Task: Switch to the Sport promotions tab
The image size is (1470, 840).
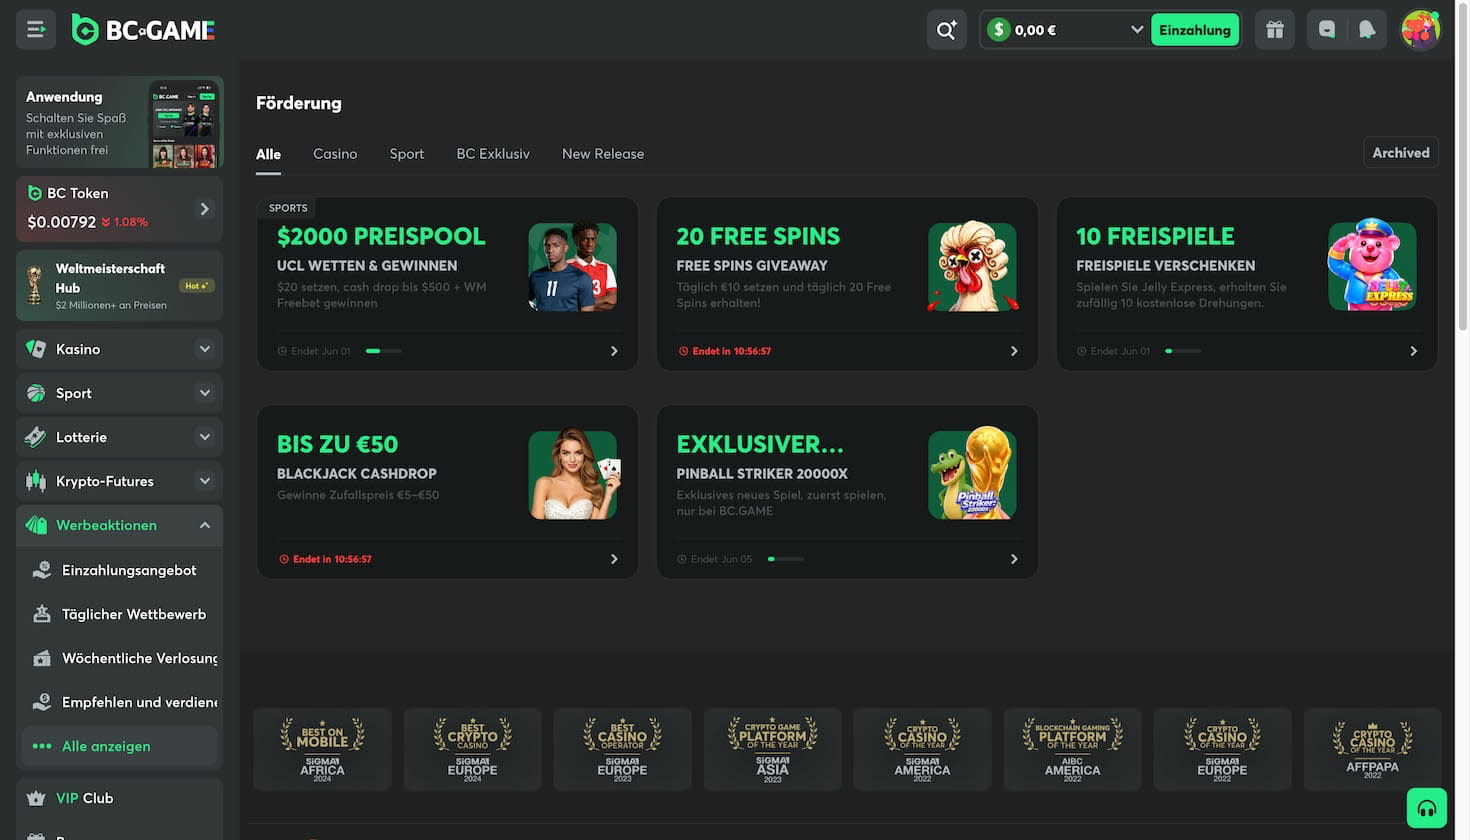Action: coord(407,154)
